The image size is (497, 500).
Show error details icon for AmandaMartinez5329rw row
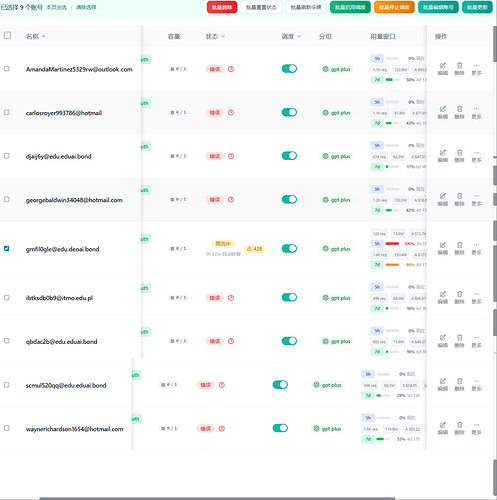point(231,69)
